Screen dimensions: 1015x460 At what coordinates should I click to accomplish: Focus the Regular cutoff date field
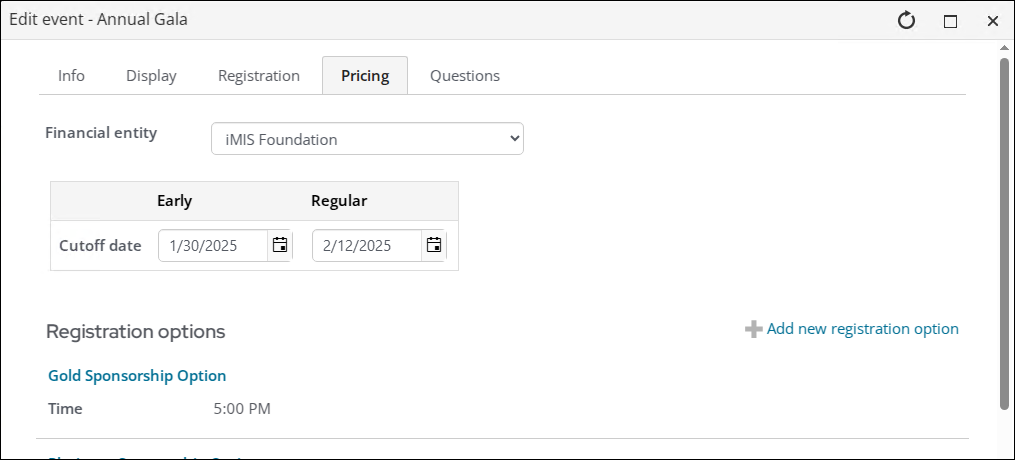coord(366,245)
